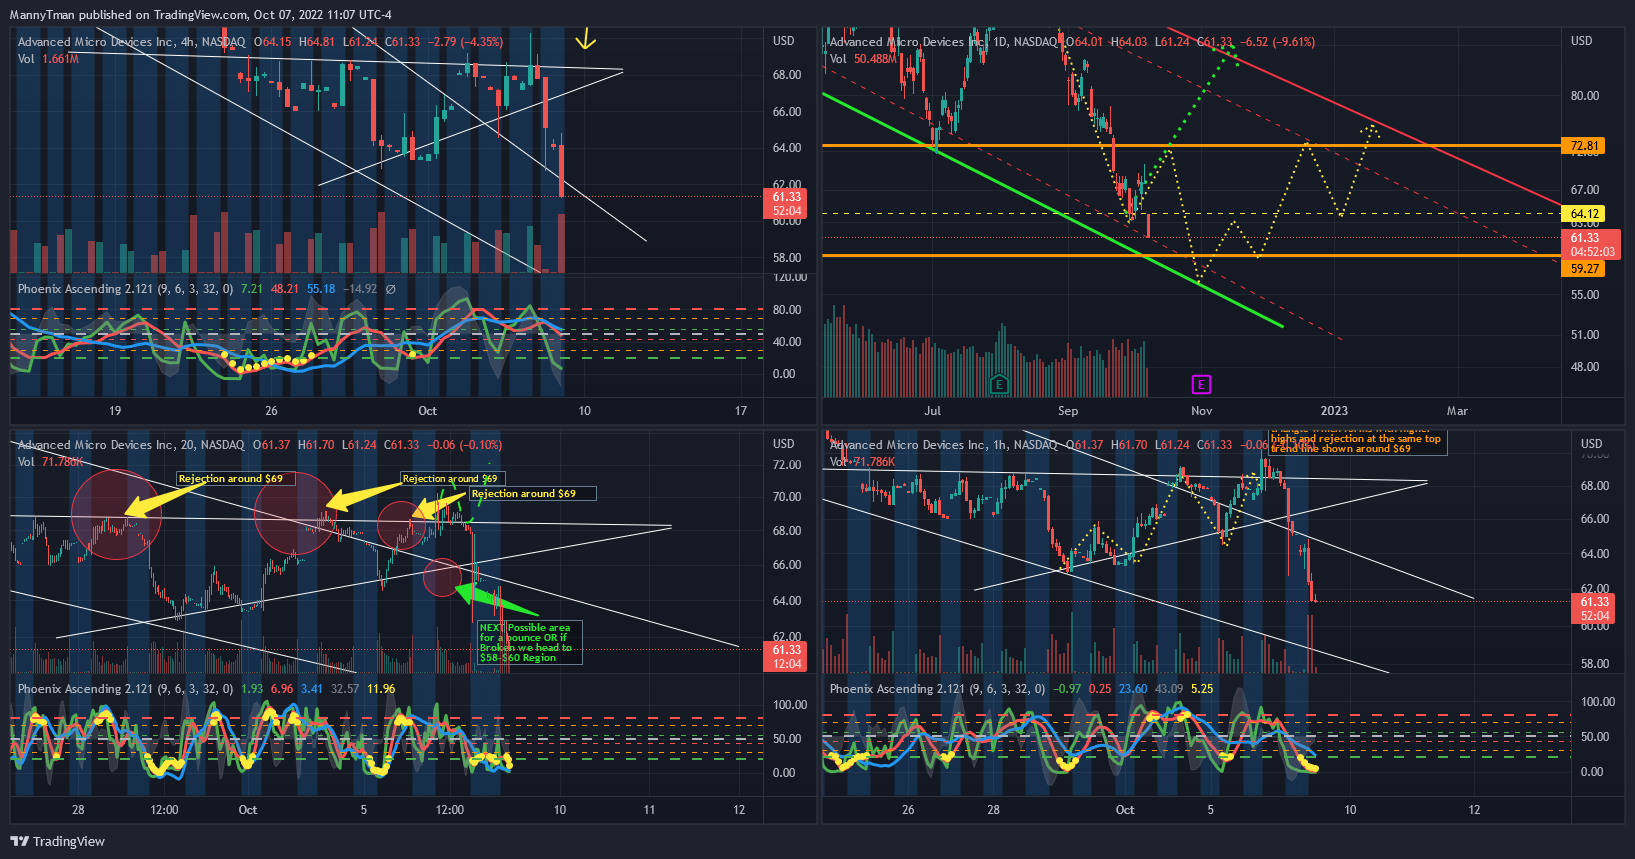
Task: Click the 23.60 blue indicator value in 1h chart
Action: pyautogui.click(x=1133, y=689)
